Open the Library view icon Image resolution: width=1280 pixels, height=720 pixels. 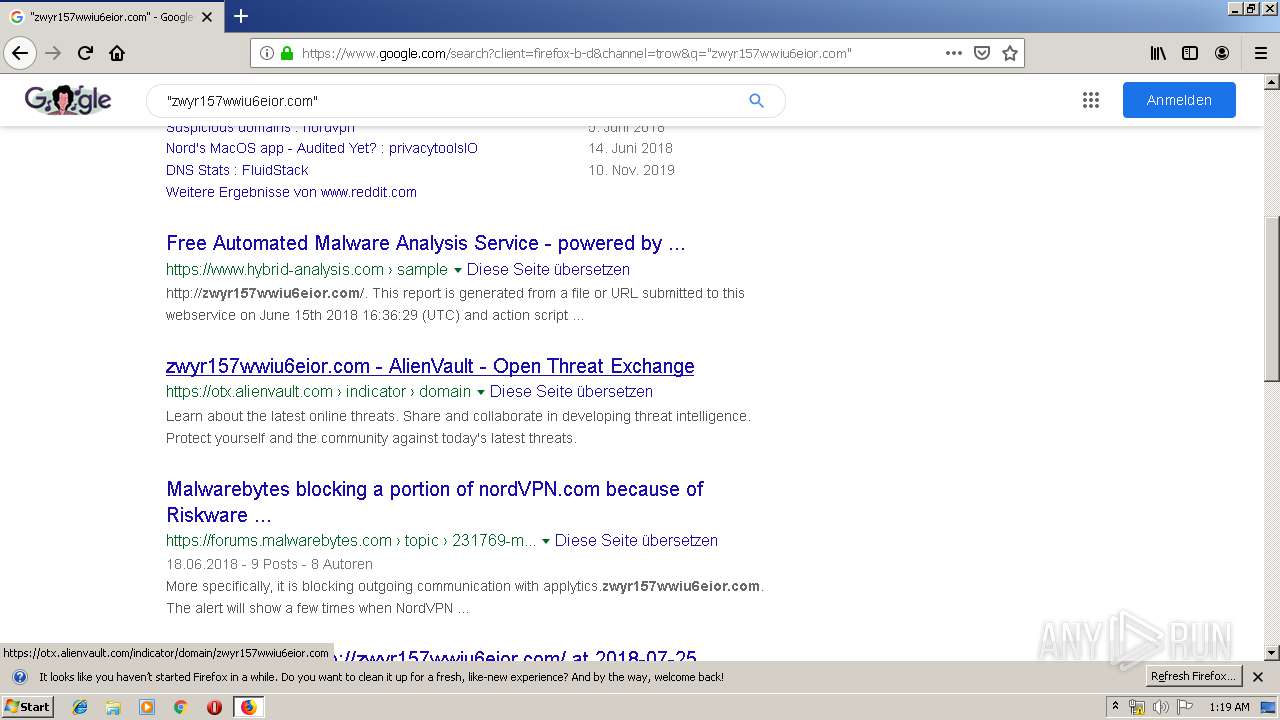click(x=1158, y=53)
